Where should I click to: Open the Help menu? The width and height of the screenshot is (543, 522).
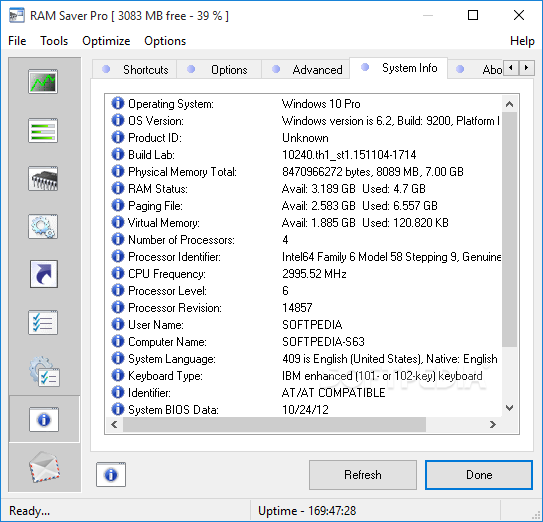click(522, 41)
